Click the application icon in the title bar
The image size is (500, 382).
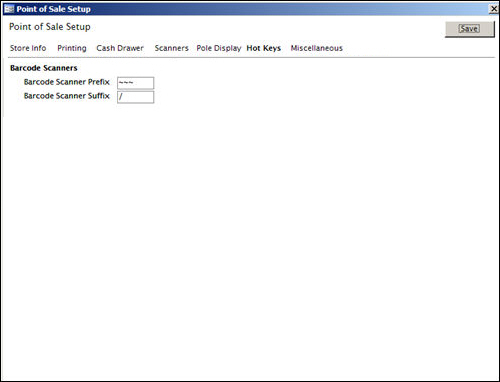point(9,9)
